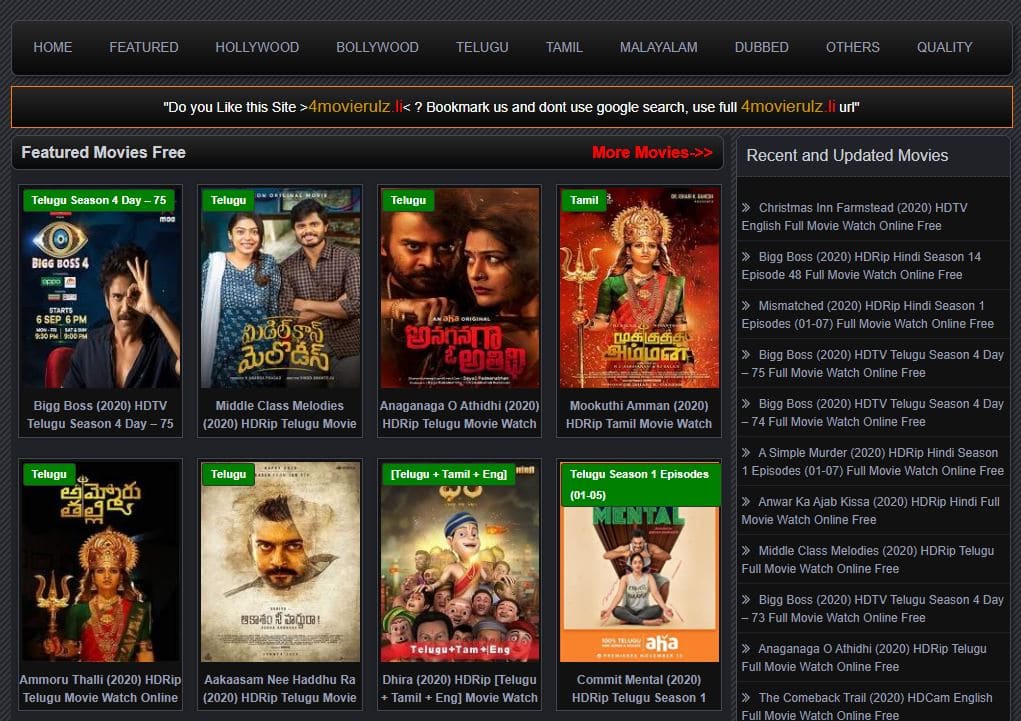Click the Telugu badge on Anaganaga O Athidhi
The height and width of the screenshot is (721, 1021).
point(408,200)
